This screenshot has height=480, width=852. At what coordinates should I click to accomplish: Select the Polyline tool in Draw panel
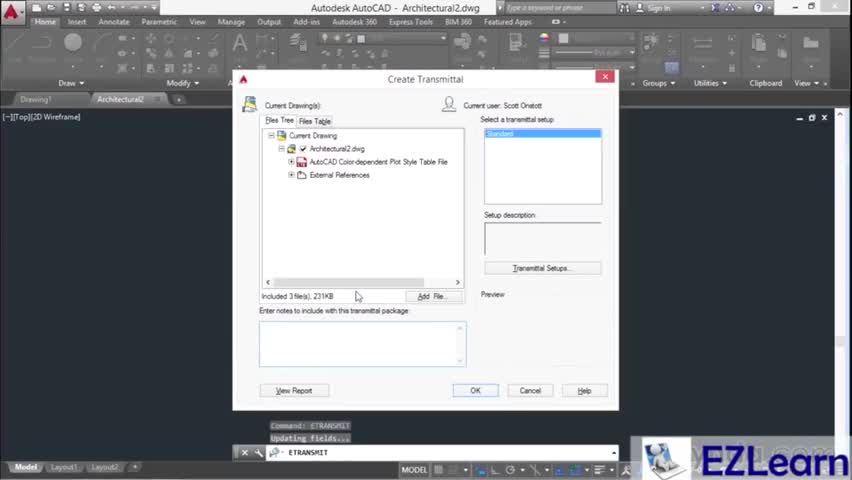coord(43,42)
